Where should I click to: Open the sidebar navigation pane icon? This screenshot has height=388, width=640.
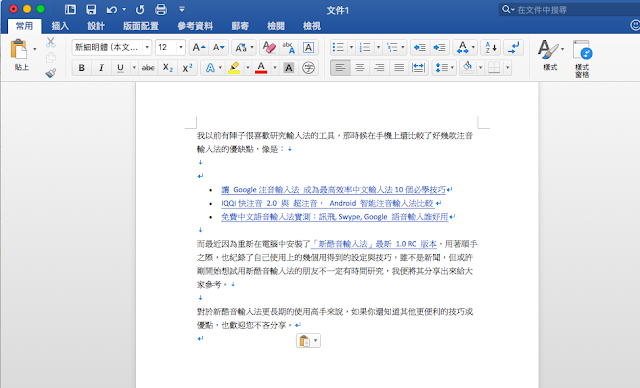[70, 9]
